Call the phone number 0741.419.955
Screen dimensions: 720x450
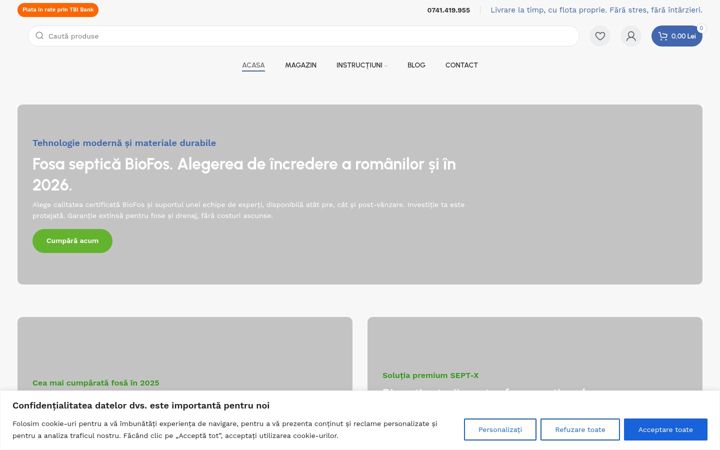[449, 10]
